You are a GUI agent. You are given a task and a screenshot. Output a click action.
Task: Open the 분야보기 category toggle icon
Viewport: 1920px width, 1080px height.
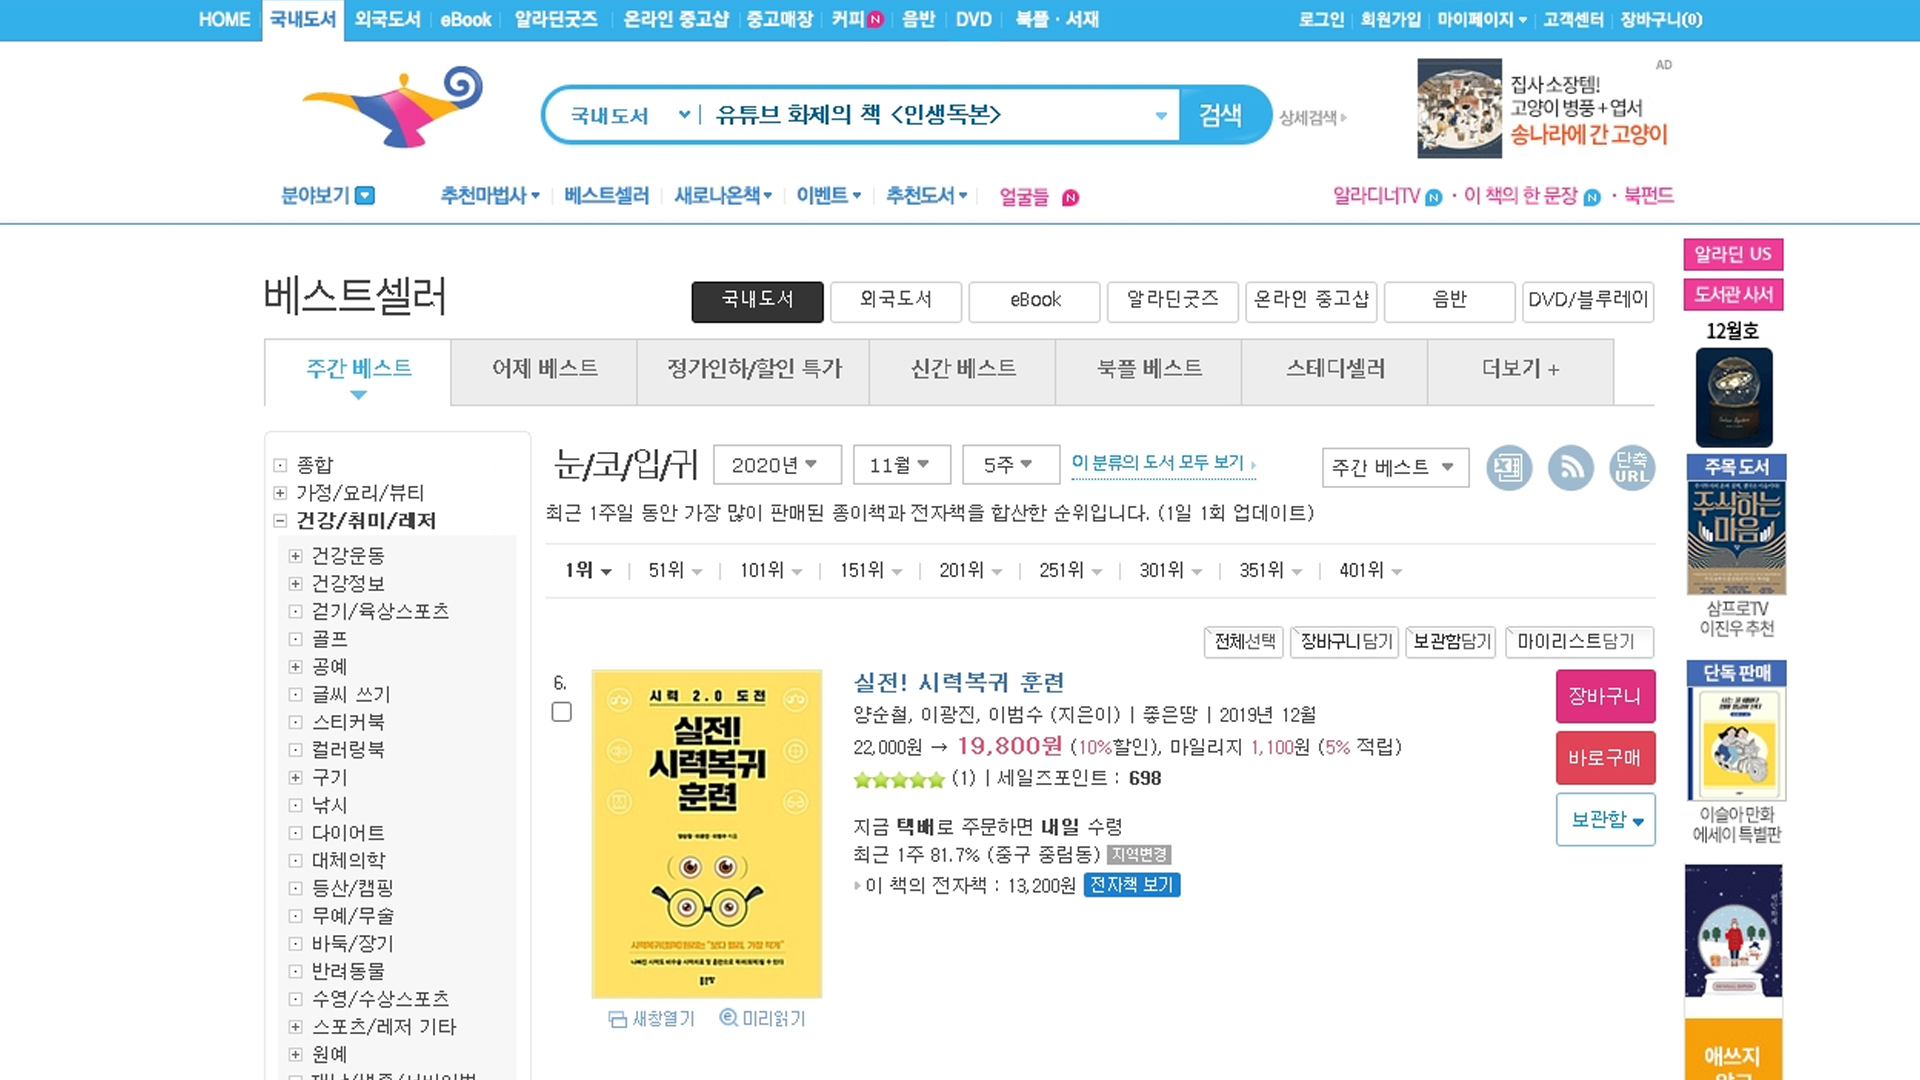(365, 196)
